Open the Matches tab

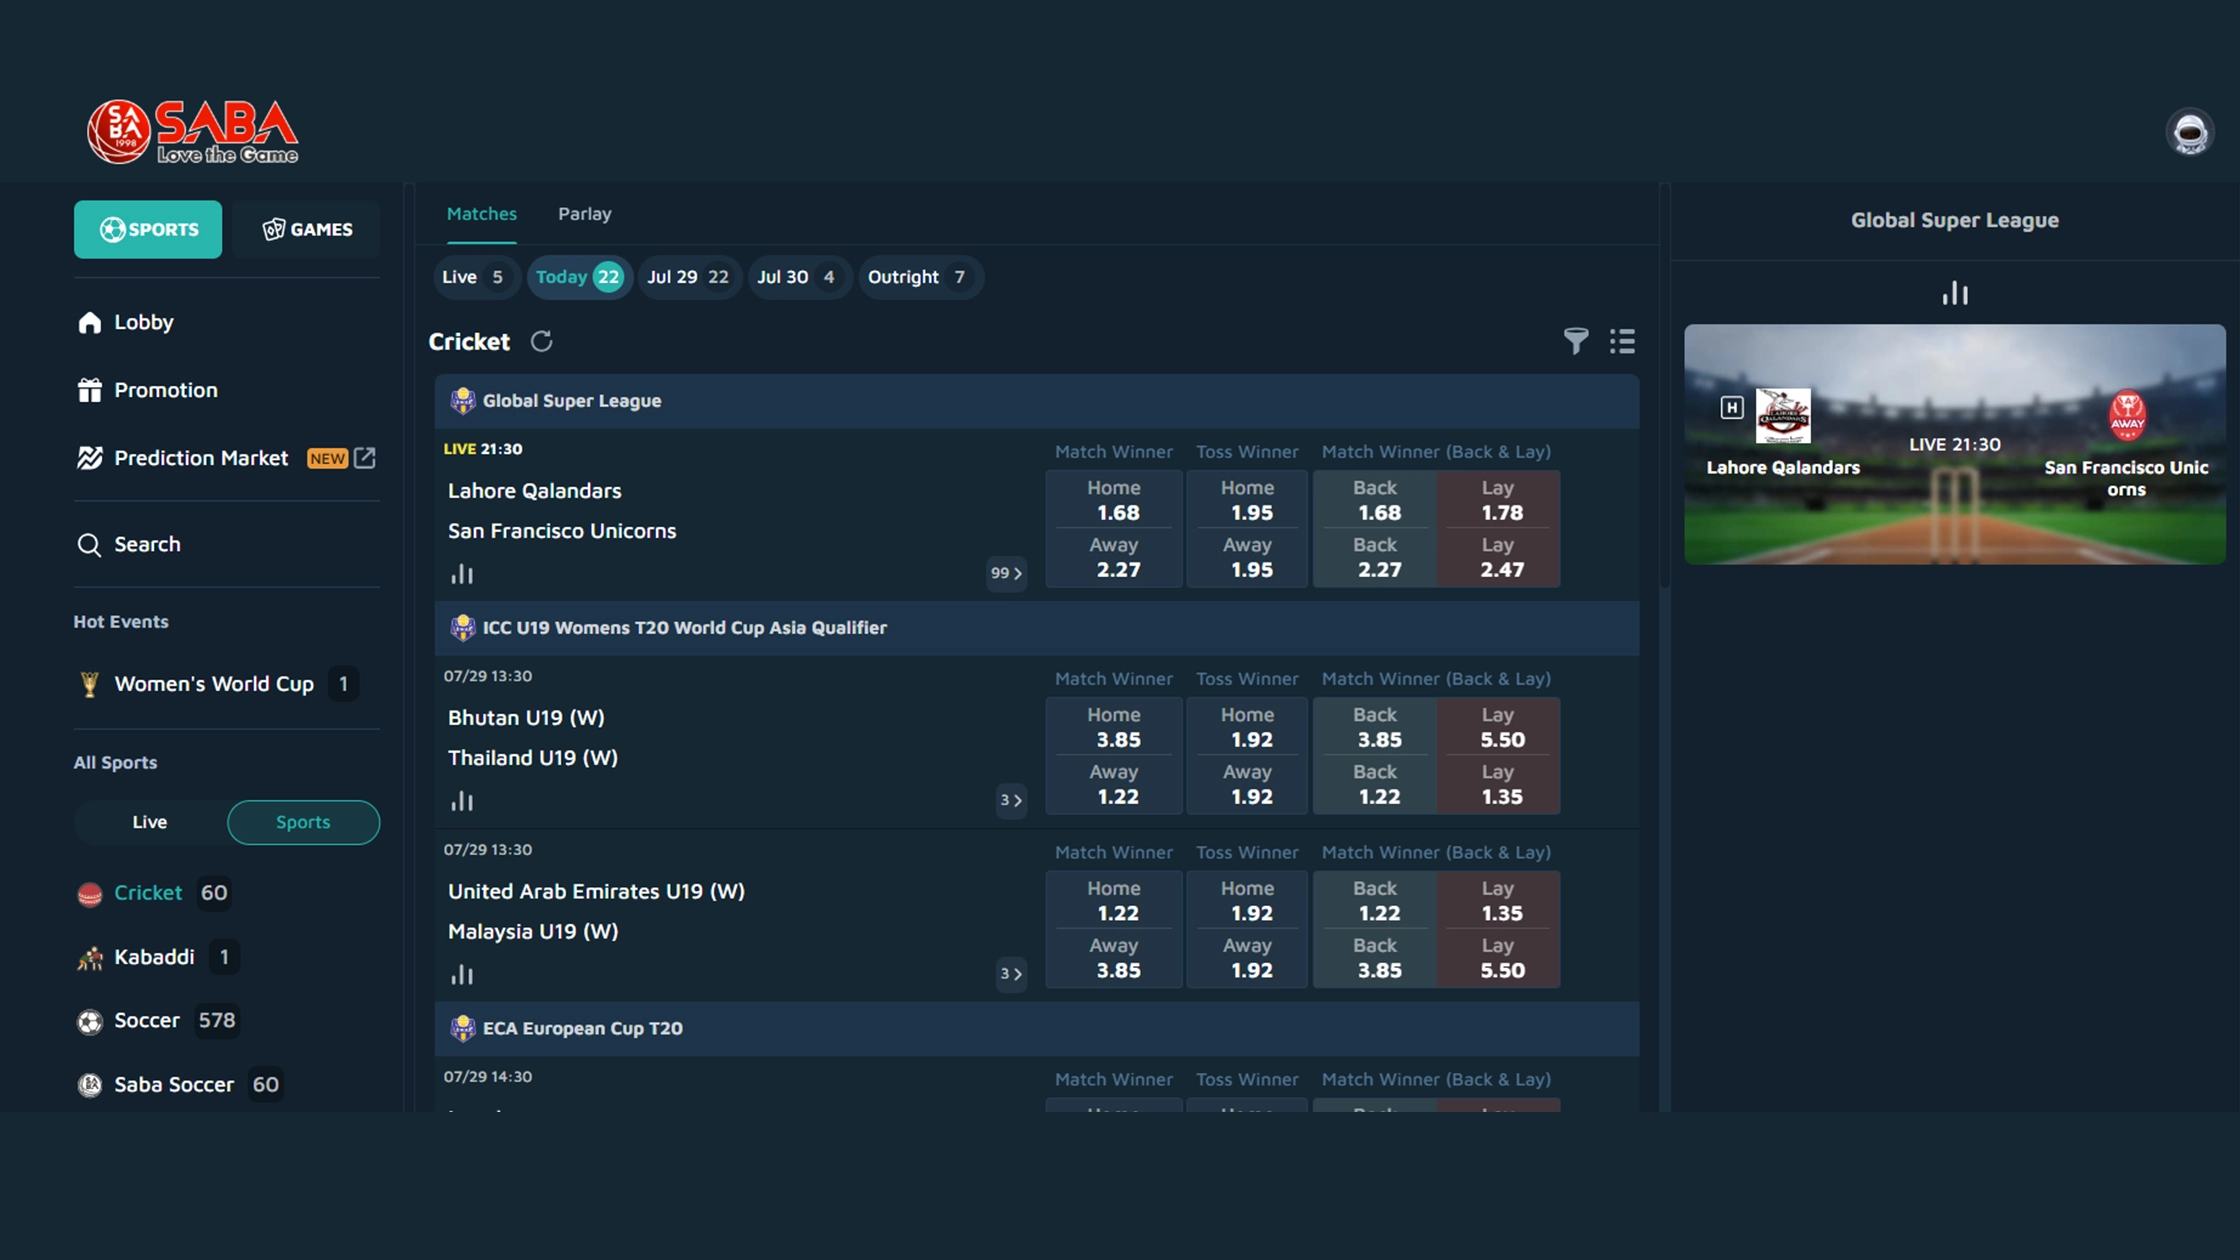click(x=482, y=214)
